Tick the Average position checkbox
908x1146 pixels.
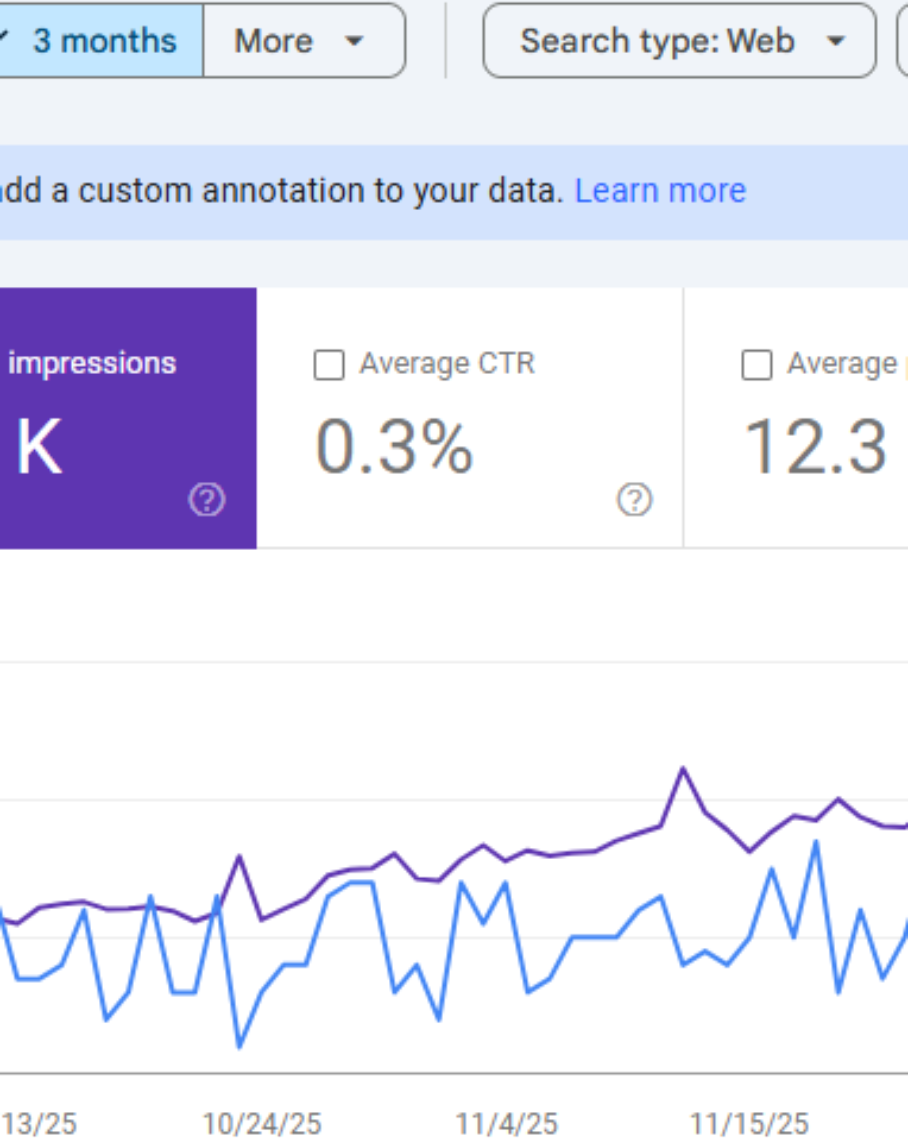tap(757, 365)
